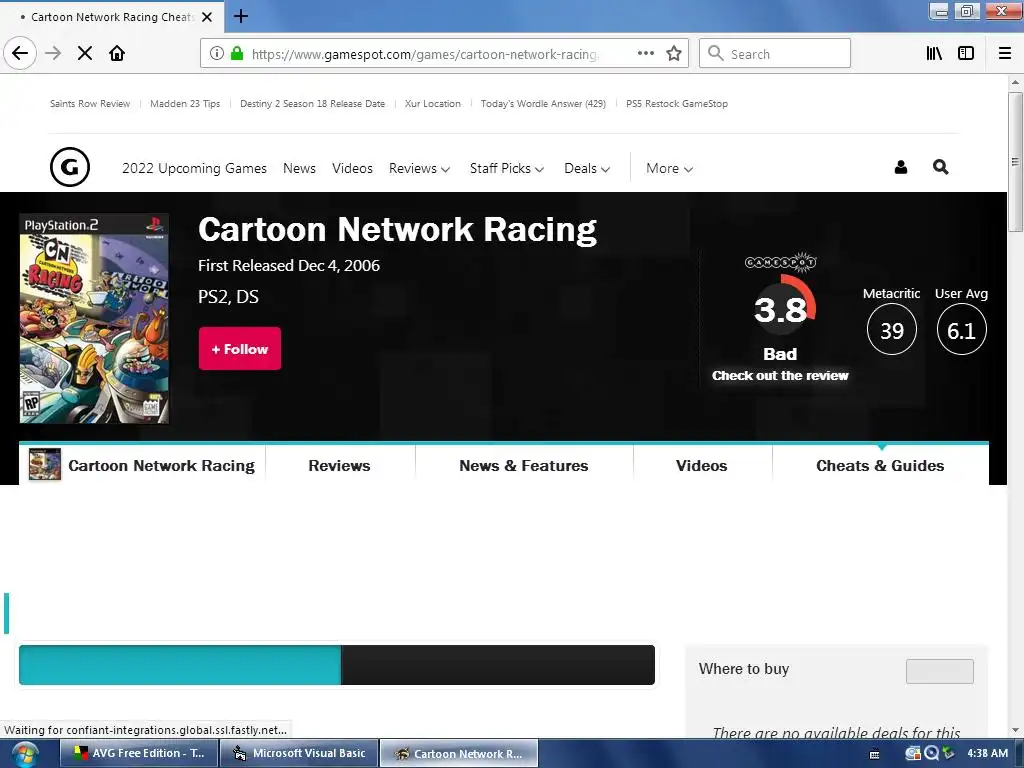
Task: Open Check out the review link
Action: (x=780, y=376)
